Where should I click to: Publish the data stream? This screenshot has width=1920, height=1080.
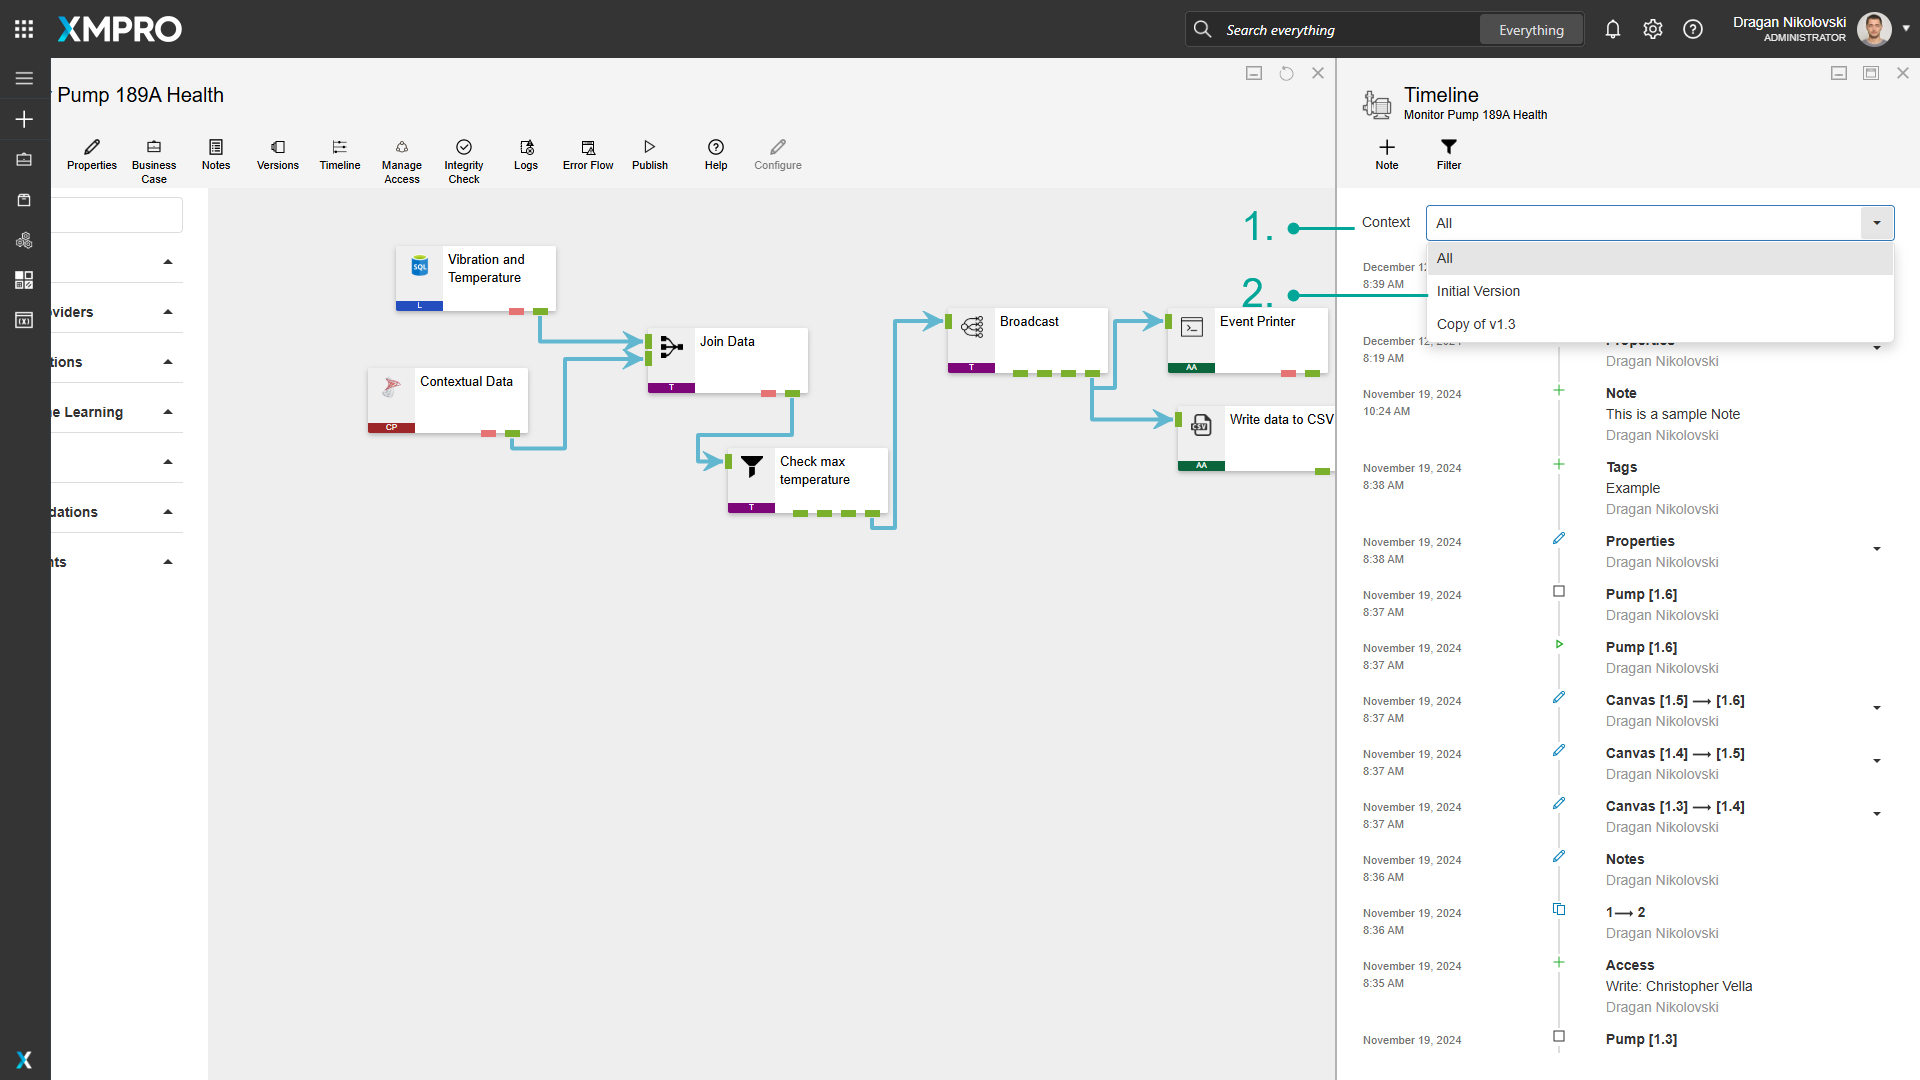650,155
